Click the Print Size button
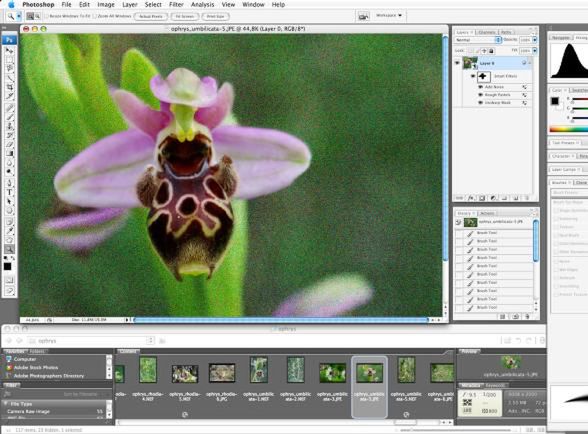The image size is (588, 434). tap(215, 16)
